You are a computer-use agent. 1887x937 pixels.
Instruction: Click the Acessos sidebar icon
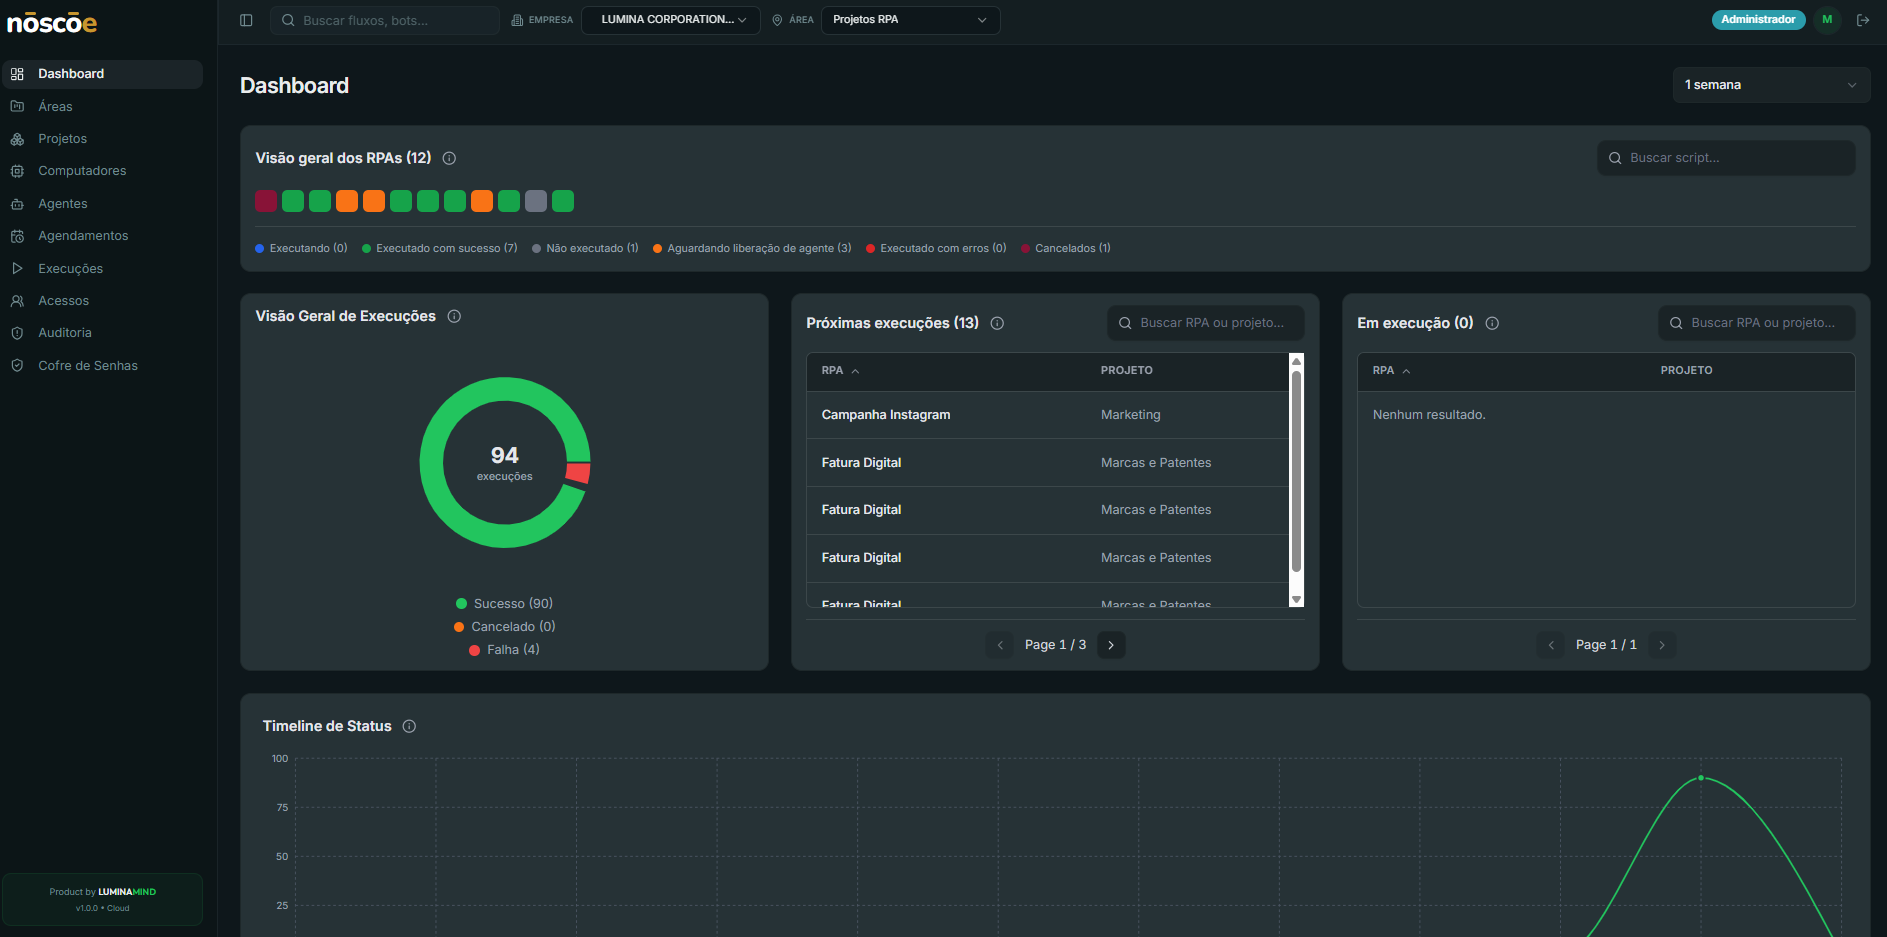pyautogui.click(x=17, y=301)
